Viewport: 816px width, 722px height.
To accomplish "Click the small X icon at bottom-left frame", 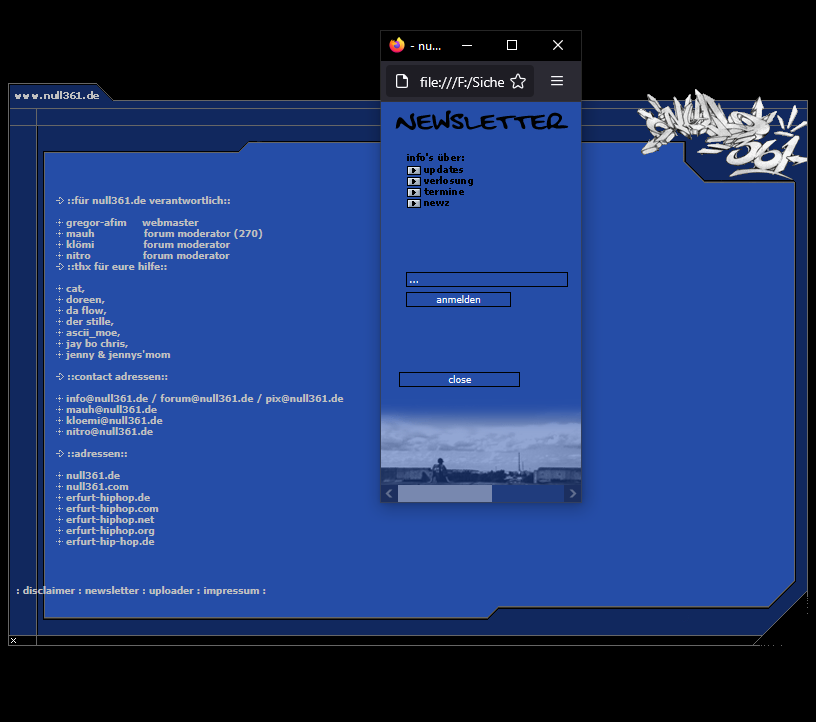I will click(13, 640).
